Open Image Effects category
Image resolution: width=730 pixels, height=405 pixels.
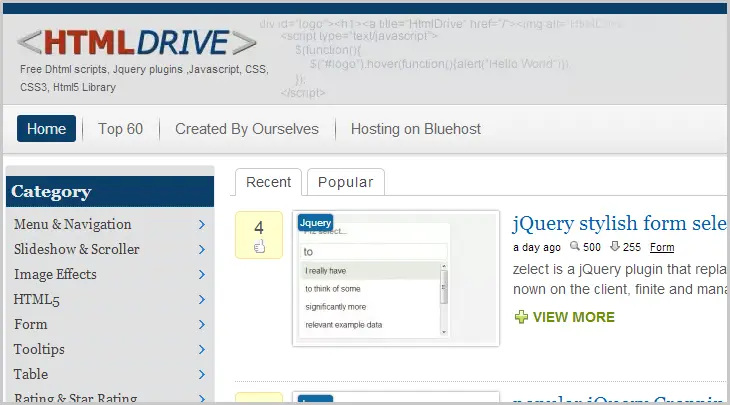tap(55, 274)
